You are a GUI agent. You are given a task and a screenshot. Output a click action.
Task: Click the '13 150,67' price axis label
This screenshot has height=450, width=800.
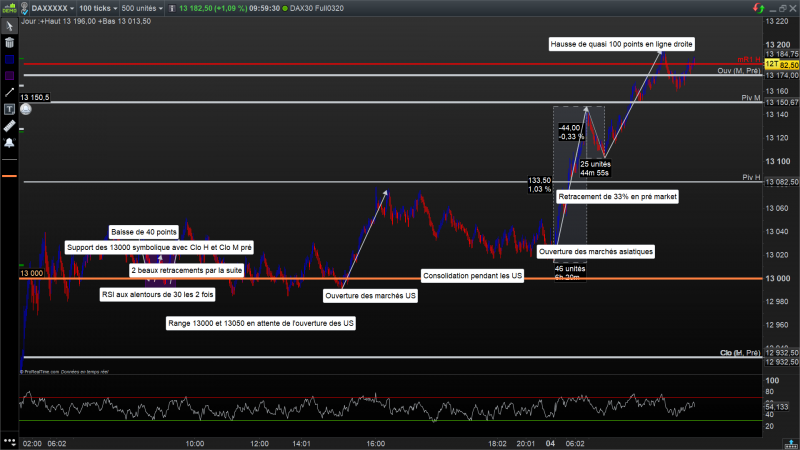pos(782,103)
